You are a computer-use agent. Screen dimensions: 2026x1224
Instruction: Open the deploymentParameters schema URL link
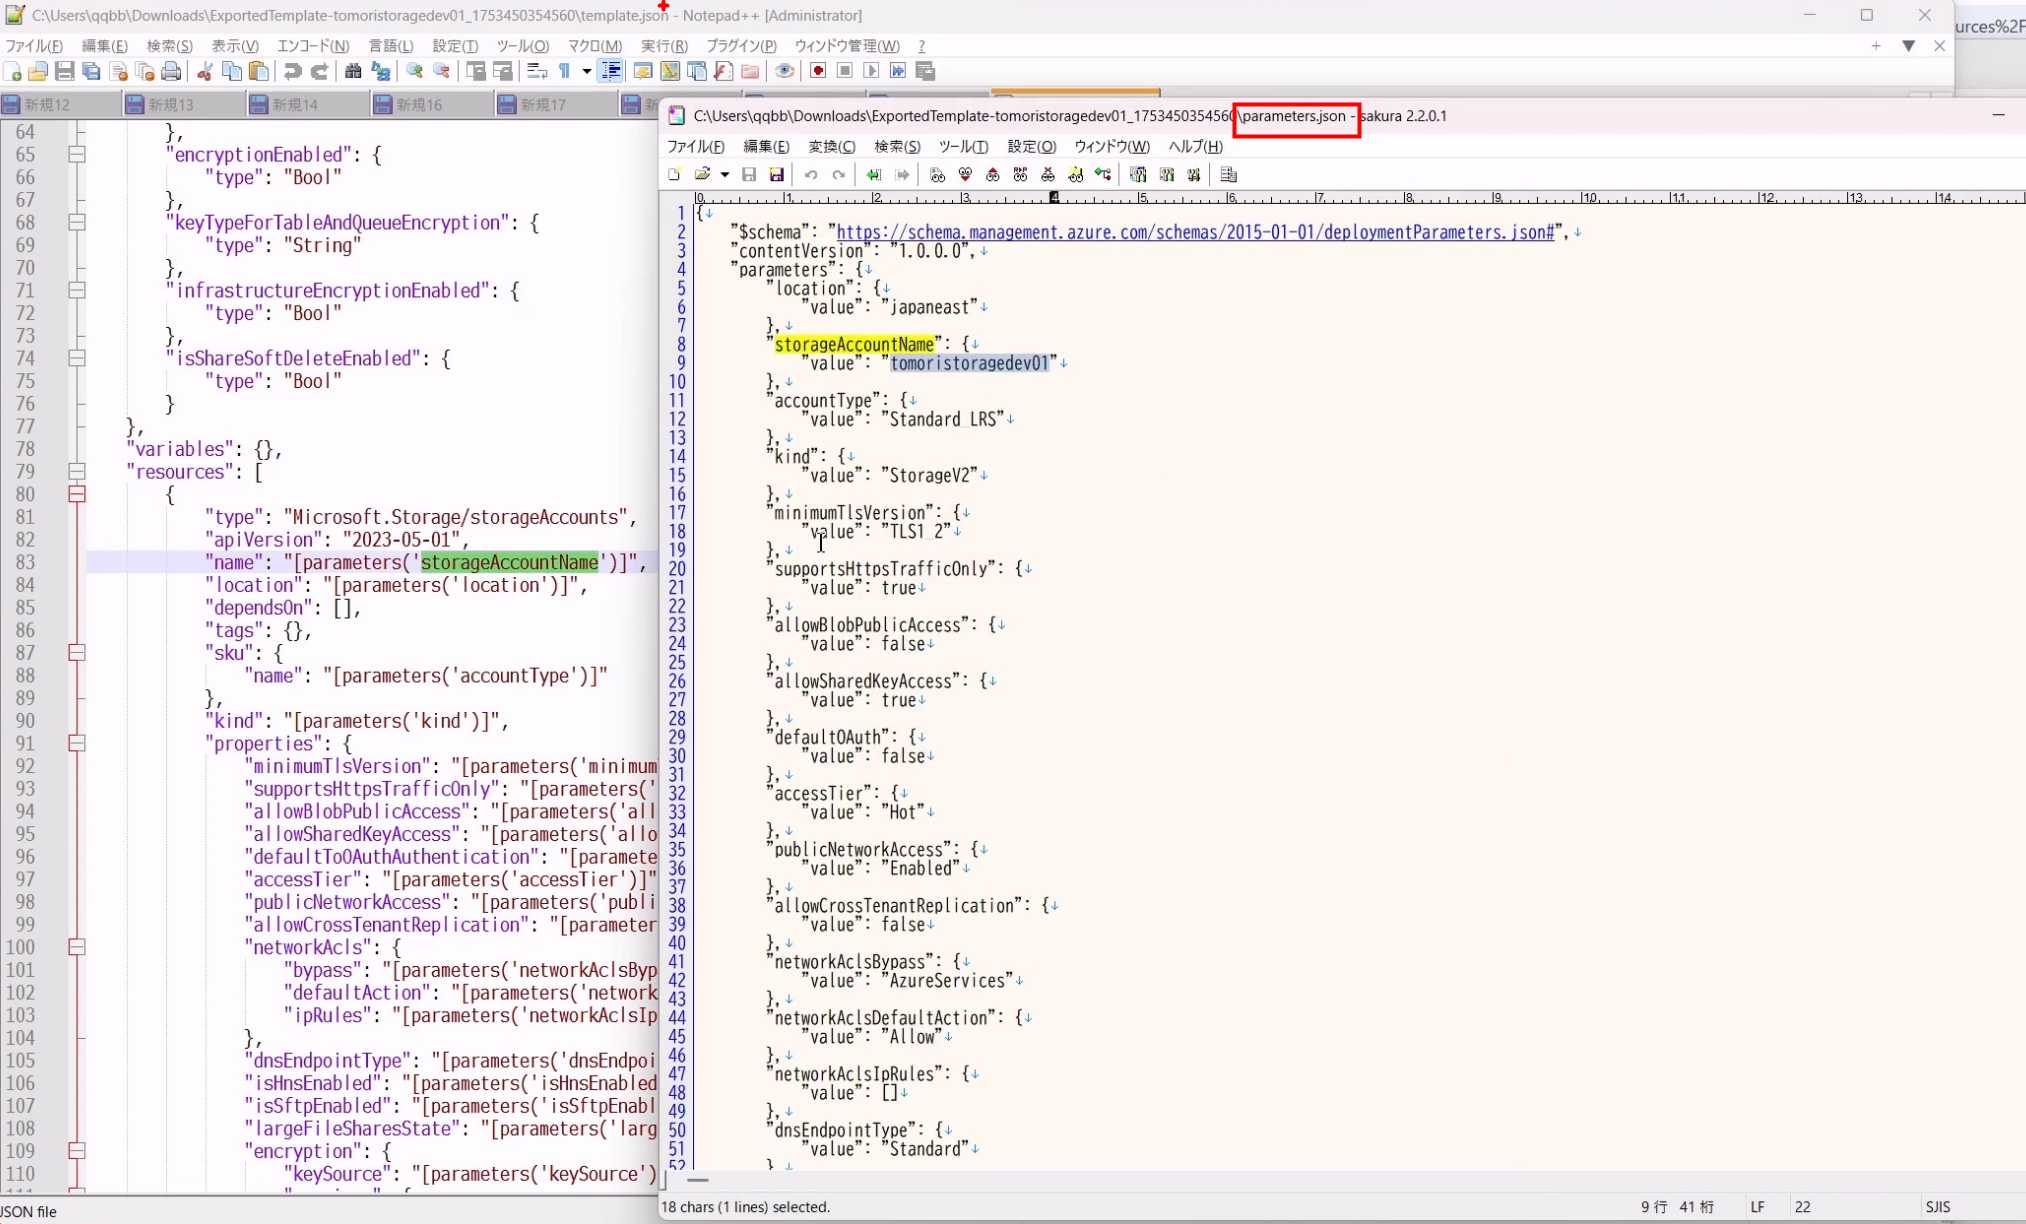coord(1195,232)
